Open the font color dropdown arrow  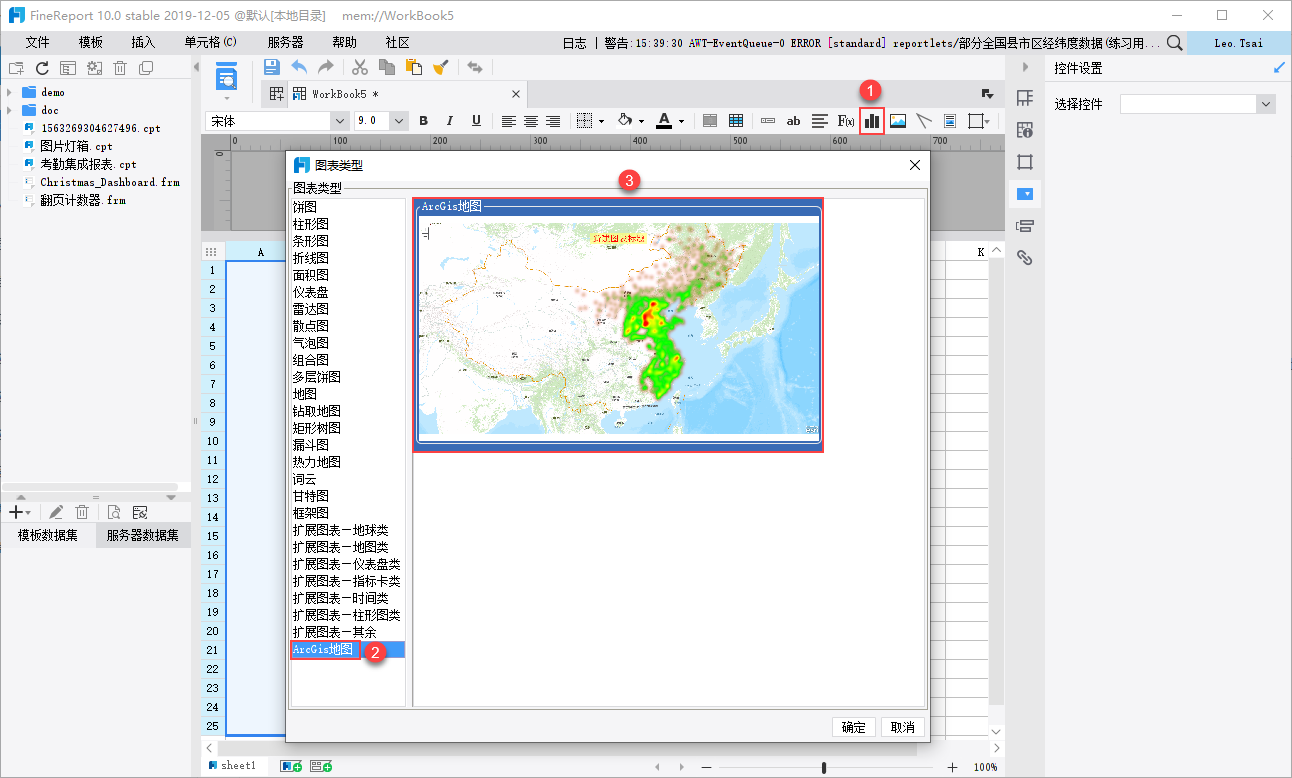(x=681, y=121)
